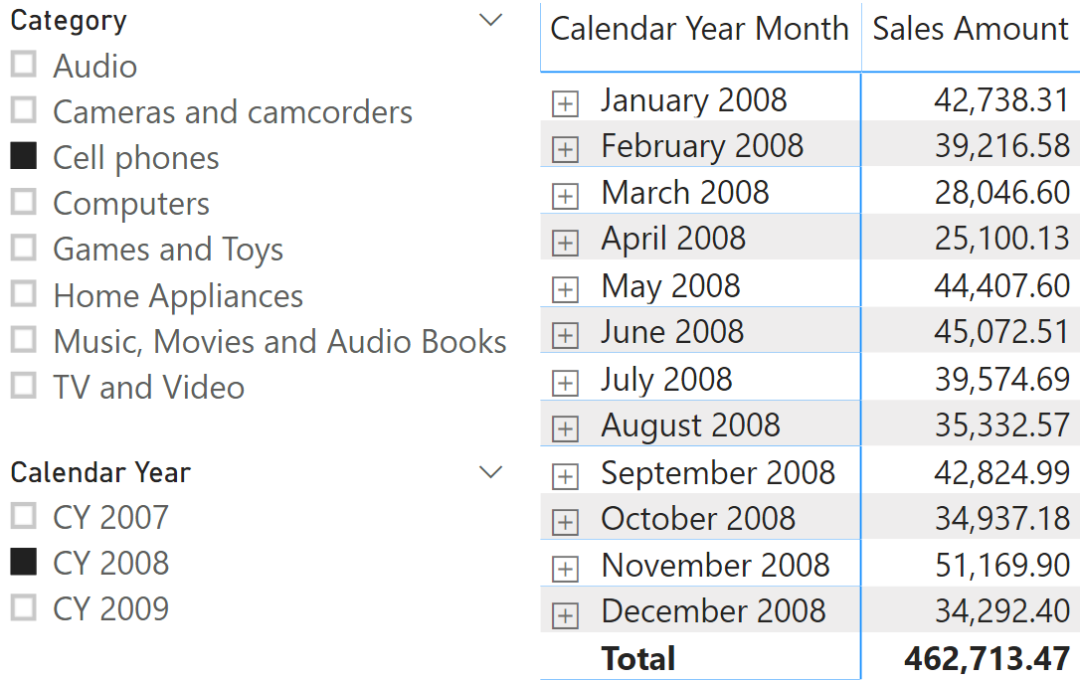Tick the Computers category checkbox
Screen dimensions: 1080x680
point(24,202)
